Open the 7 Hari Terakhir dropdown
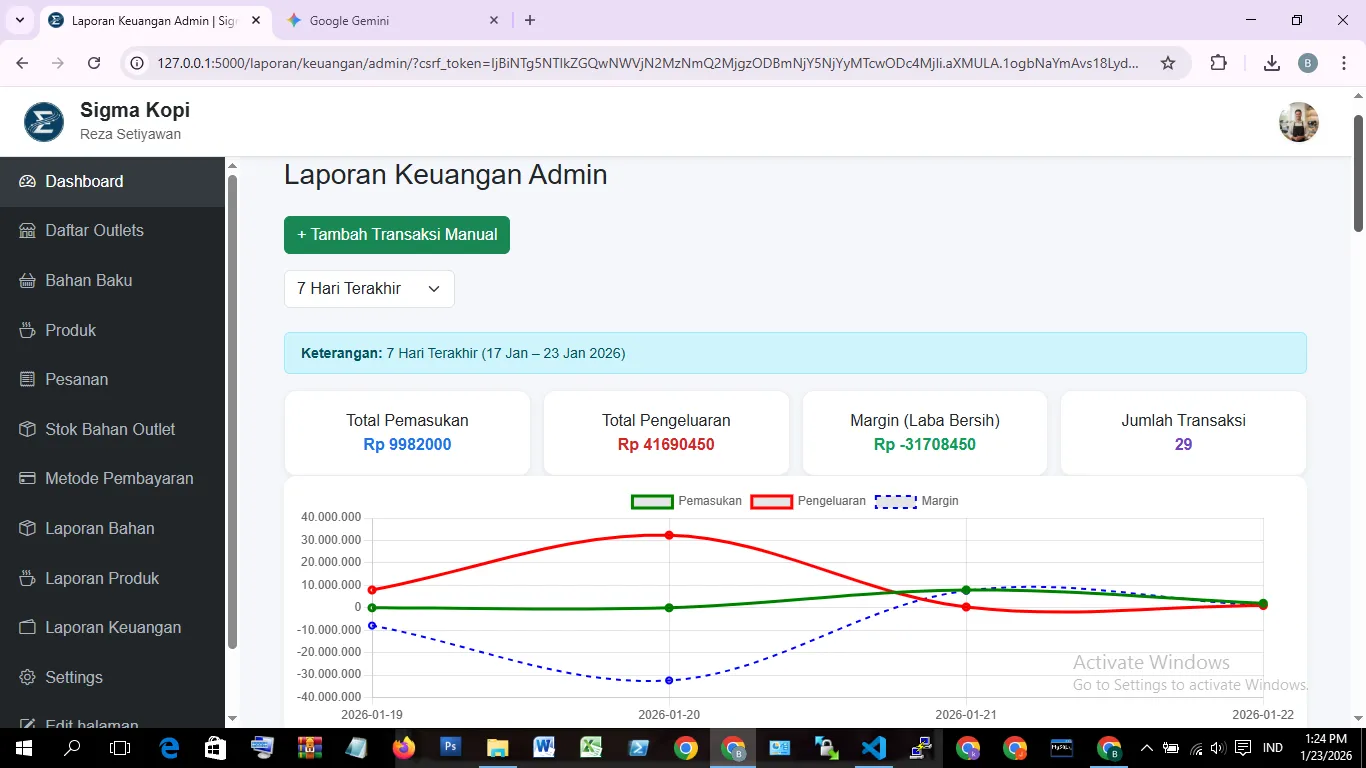This screenshot has height=768, width=1366. click(x=369, y=288)
